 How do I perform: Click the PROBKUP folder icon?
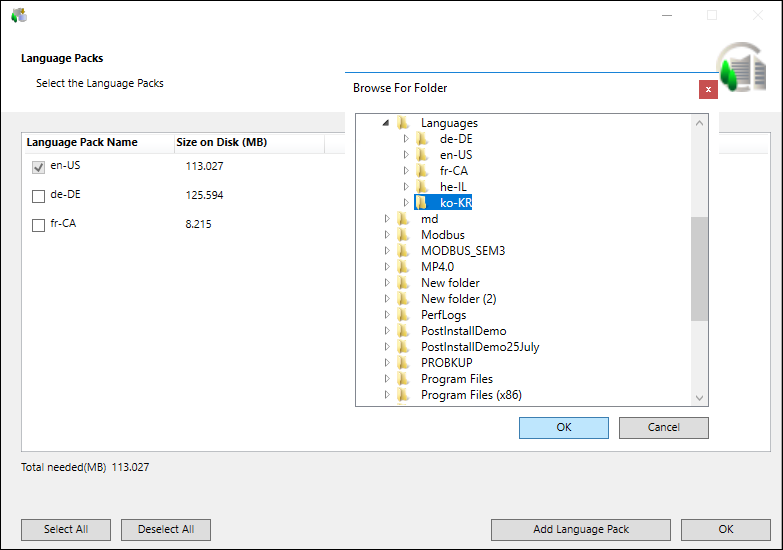(x=403, y=363)
